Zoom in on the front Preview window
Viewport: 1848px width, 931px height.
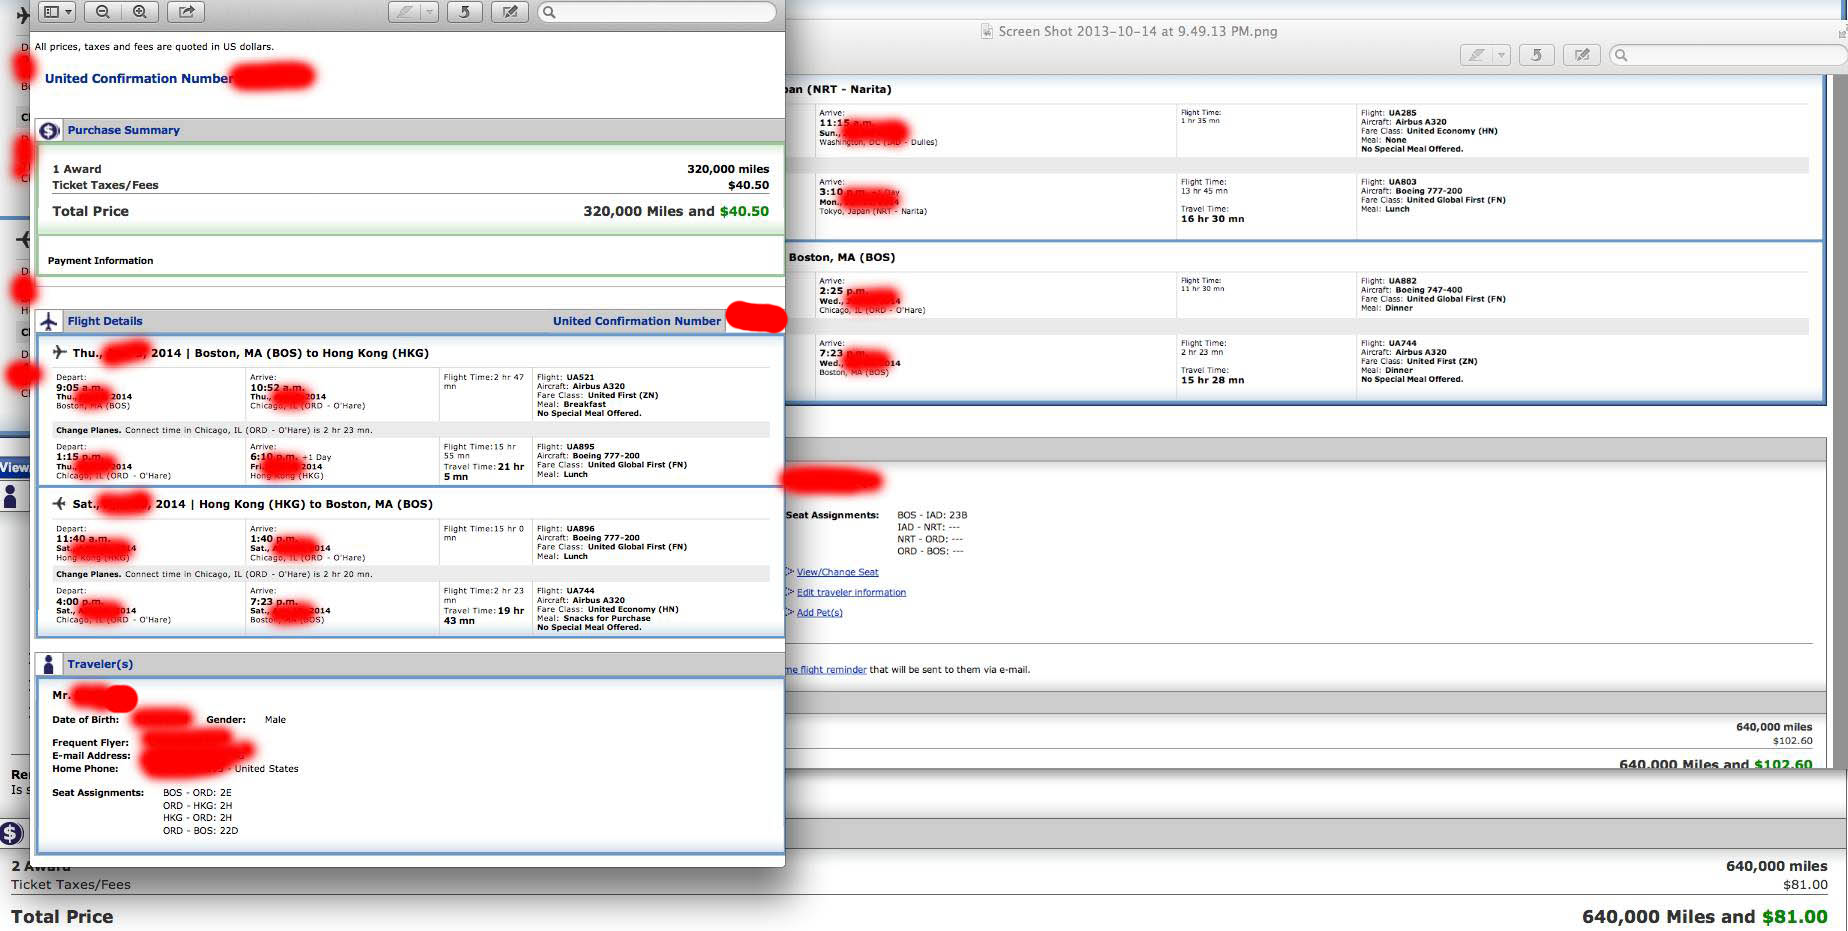pyautogui.click(x=140, y=12)
